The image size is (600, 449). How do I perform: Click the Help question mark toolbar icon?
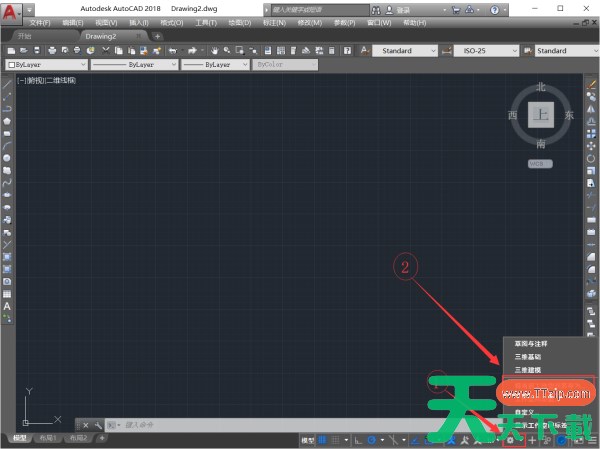pyautogui.click(x=347, y=51)
